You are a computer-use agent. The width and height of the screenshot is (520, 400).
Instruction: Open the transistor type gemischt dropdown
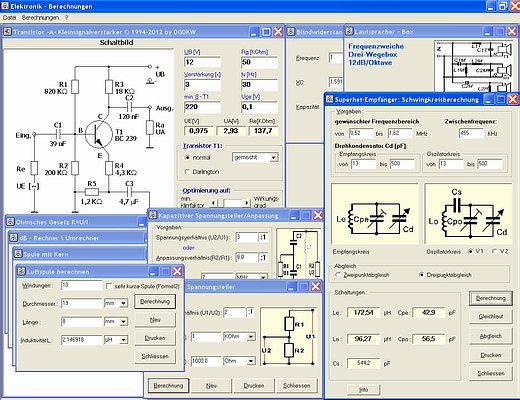pyautogui.click(x=273, y=157)
